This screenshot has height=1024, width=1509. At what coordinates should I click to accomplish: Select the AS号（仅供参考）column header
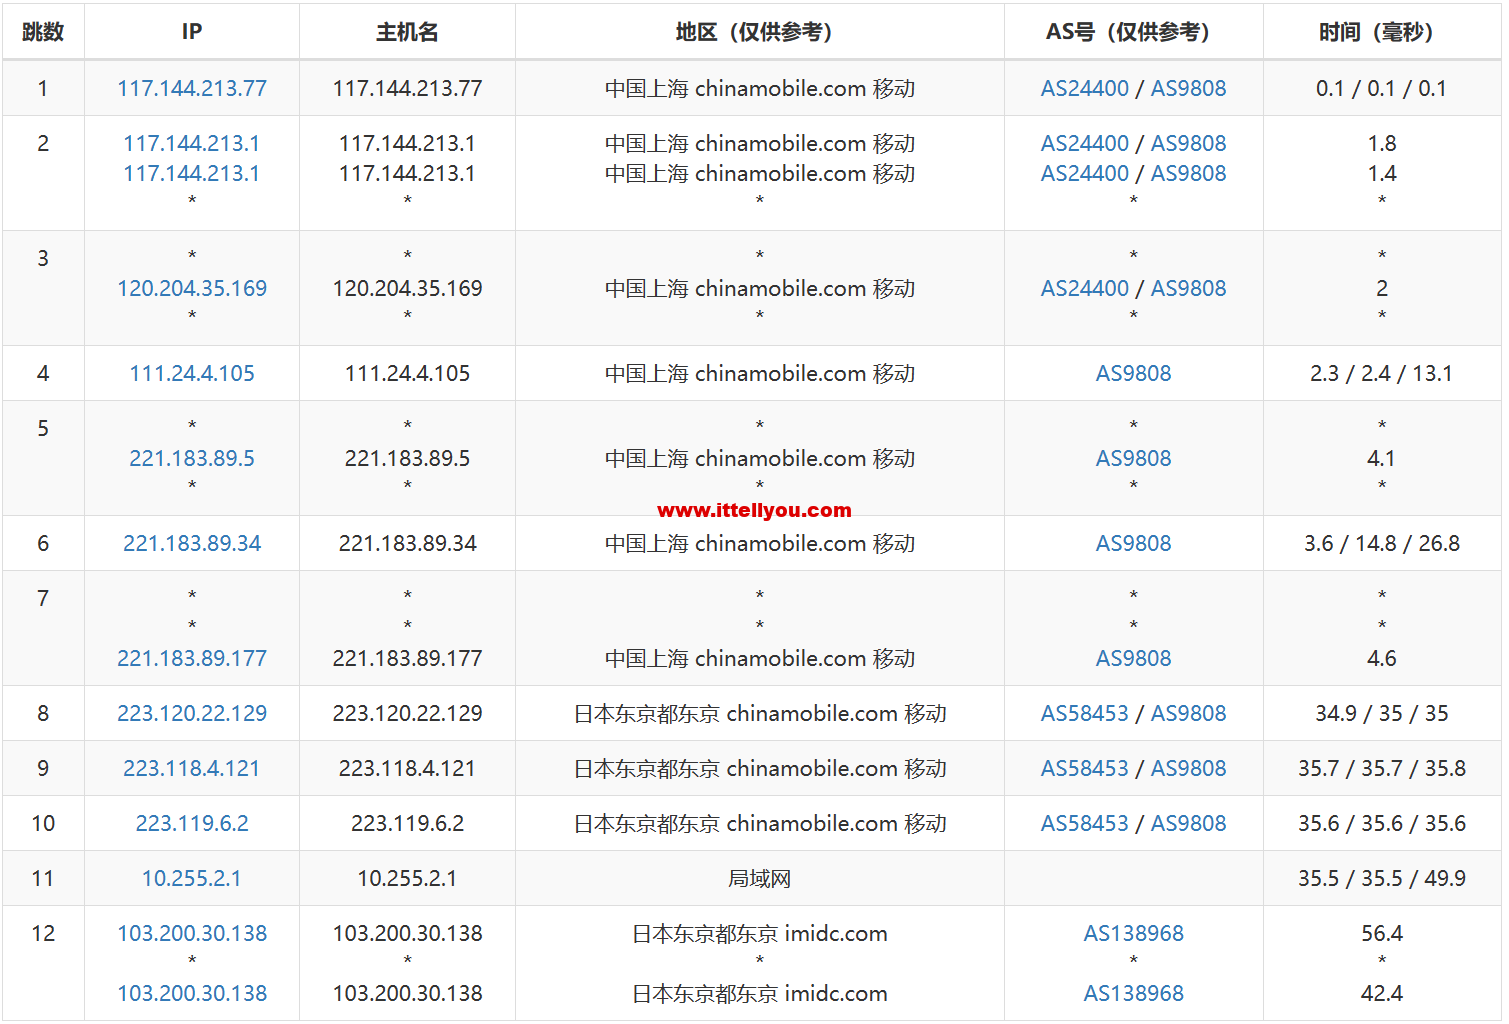(x=1133, y=32)
